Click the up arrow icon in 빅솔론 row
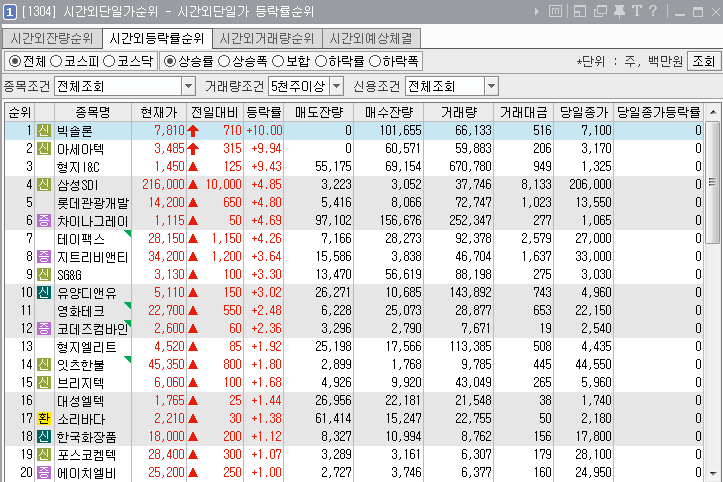 pos(193,131)
